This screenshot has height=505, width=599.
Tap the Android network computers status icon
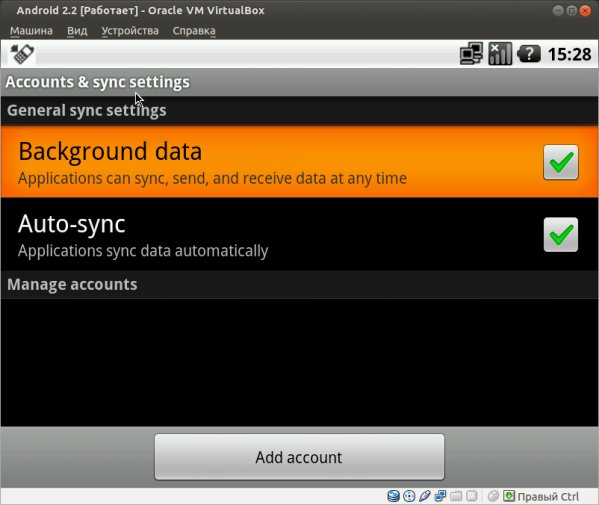(x=471, y=53)
